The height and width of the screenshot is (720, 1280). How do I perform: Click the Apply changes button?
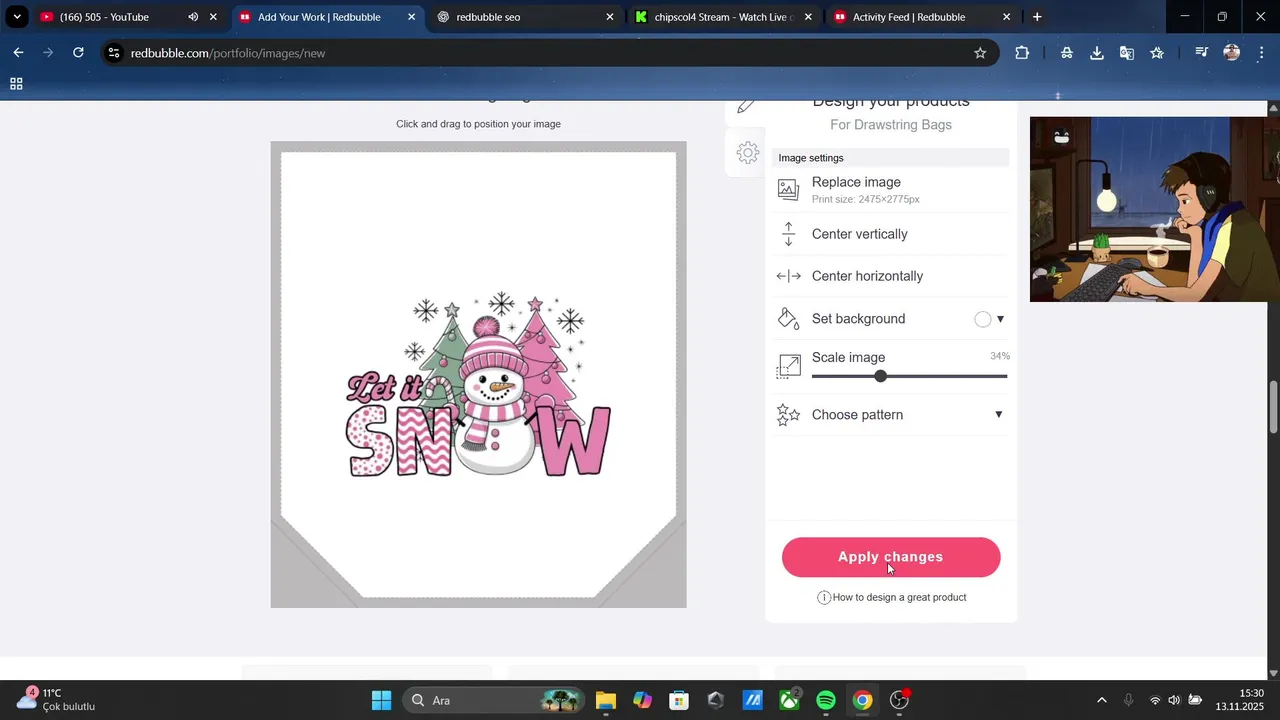click(x=891, y=557)
